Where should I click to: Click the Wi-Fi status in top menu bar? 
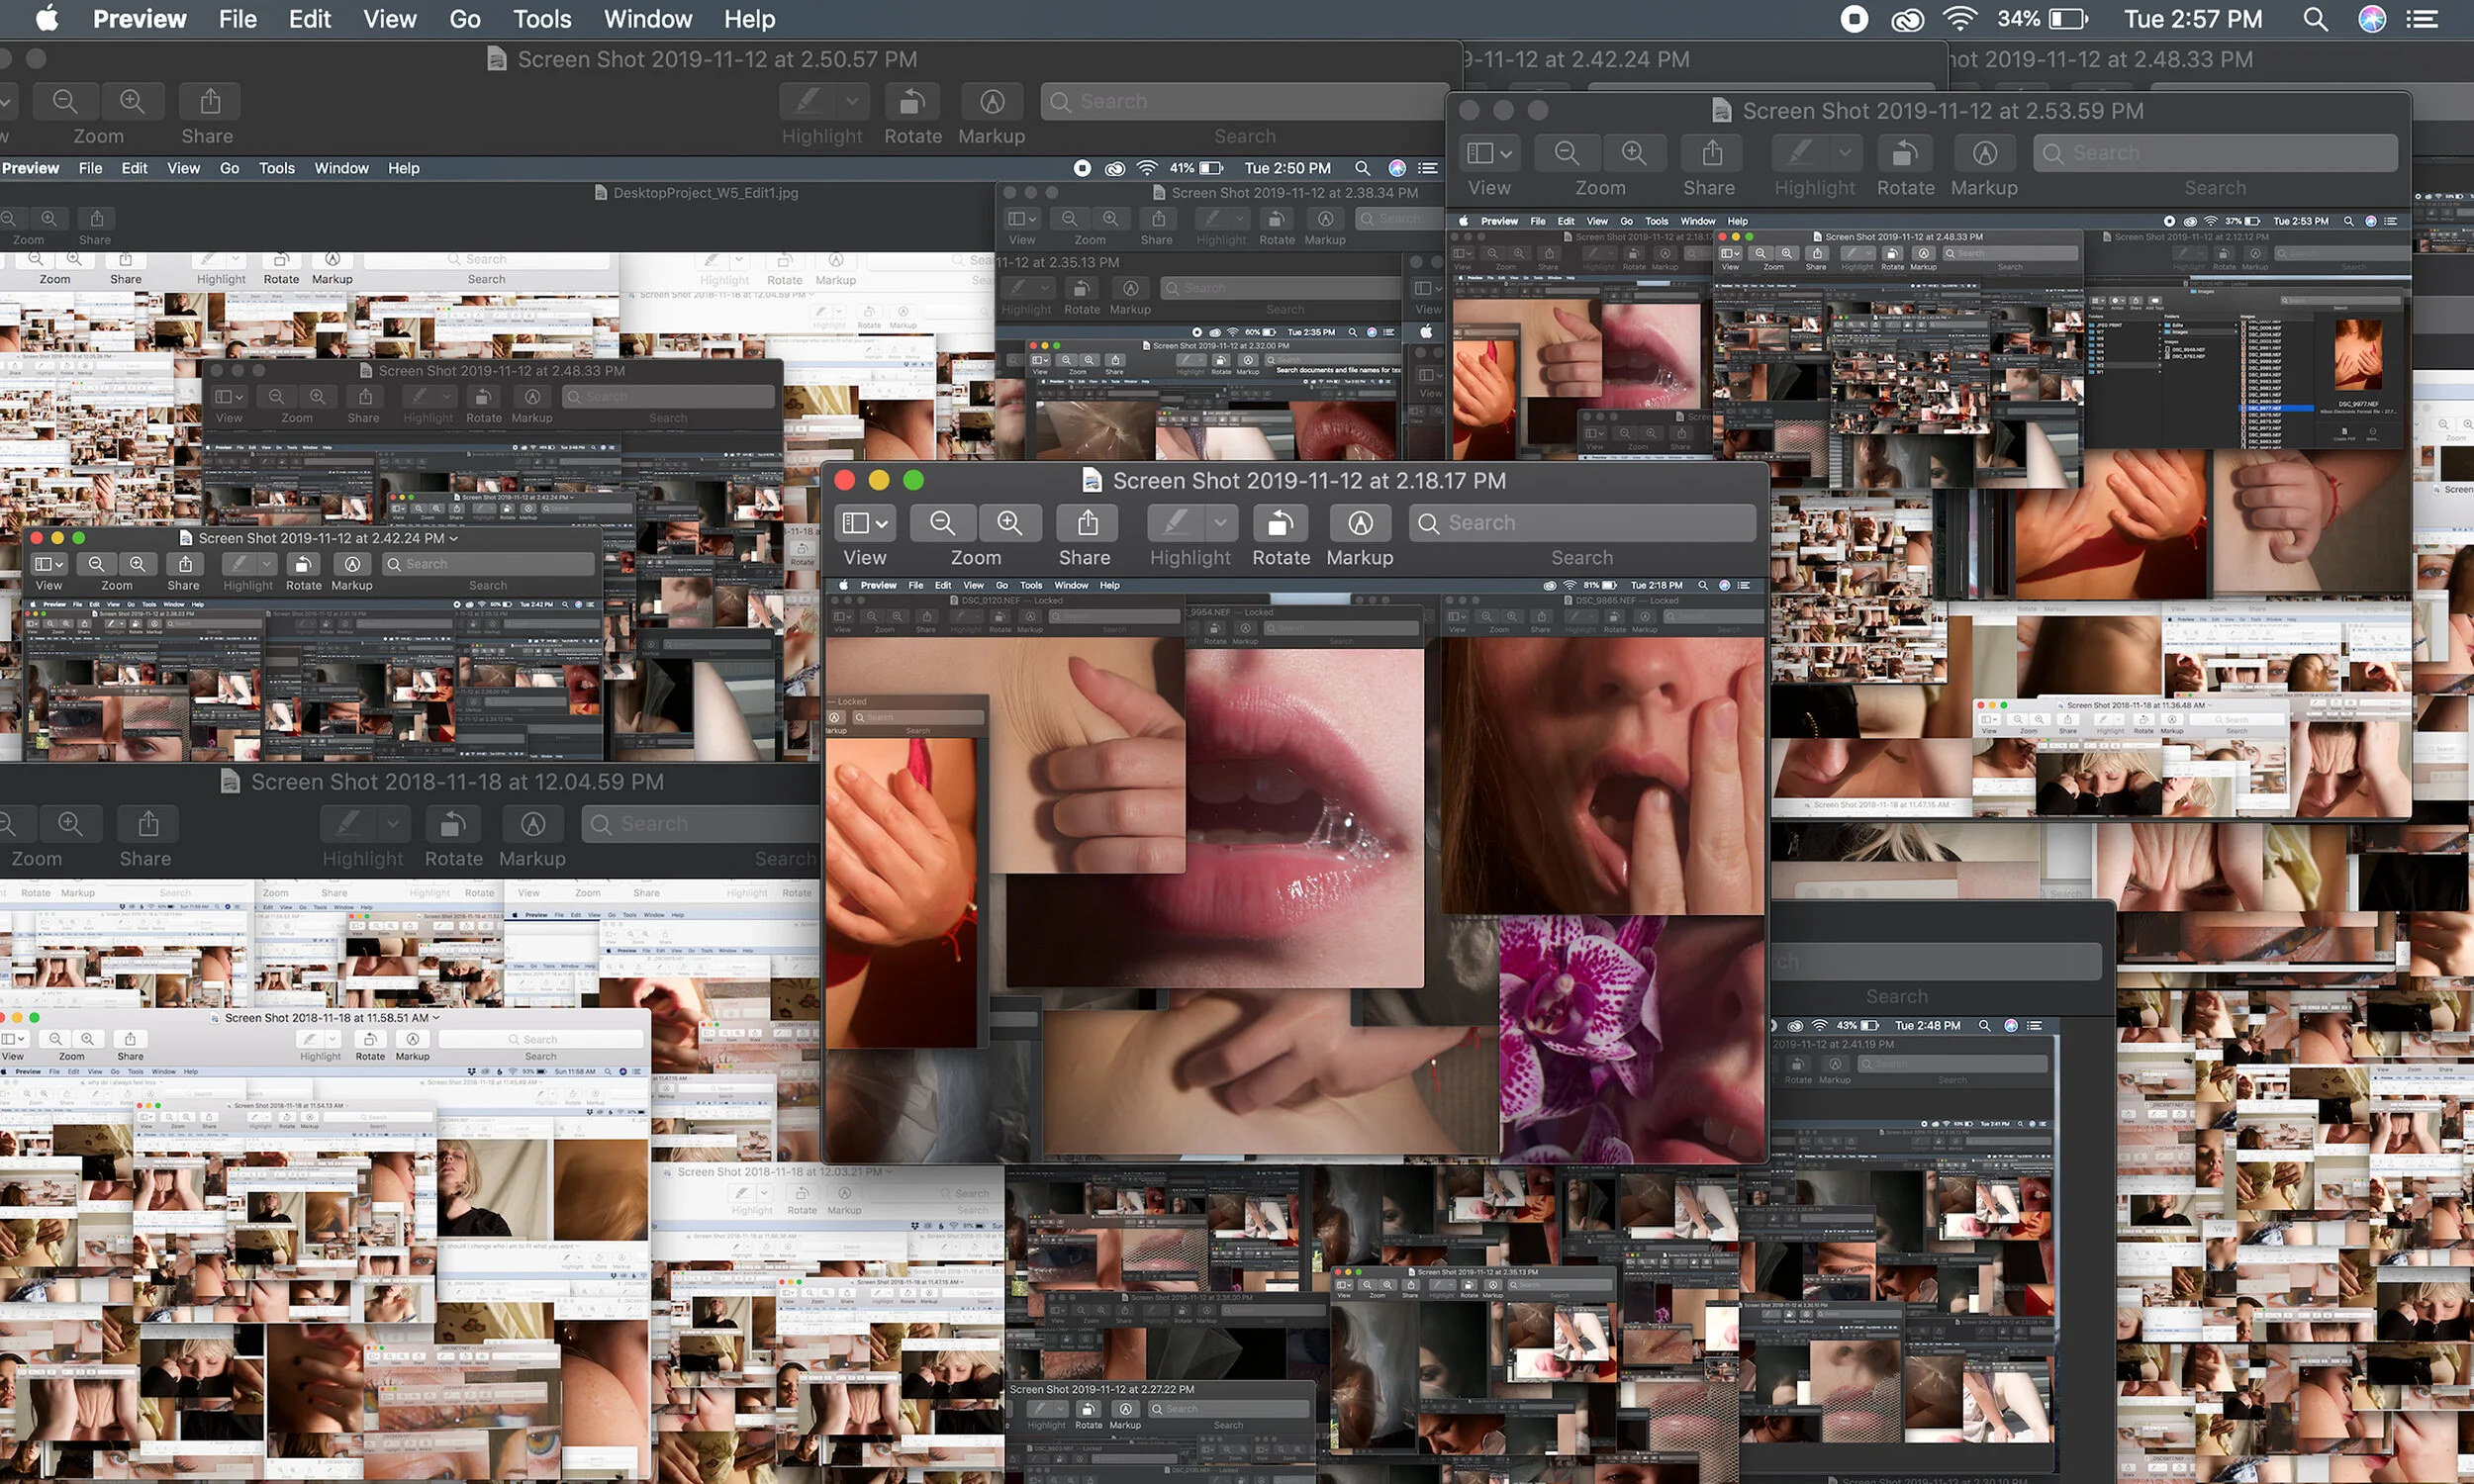point(1959,19)
